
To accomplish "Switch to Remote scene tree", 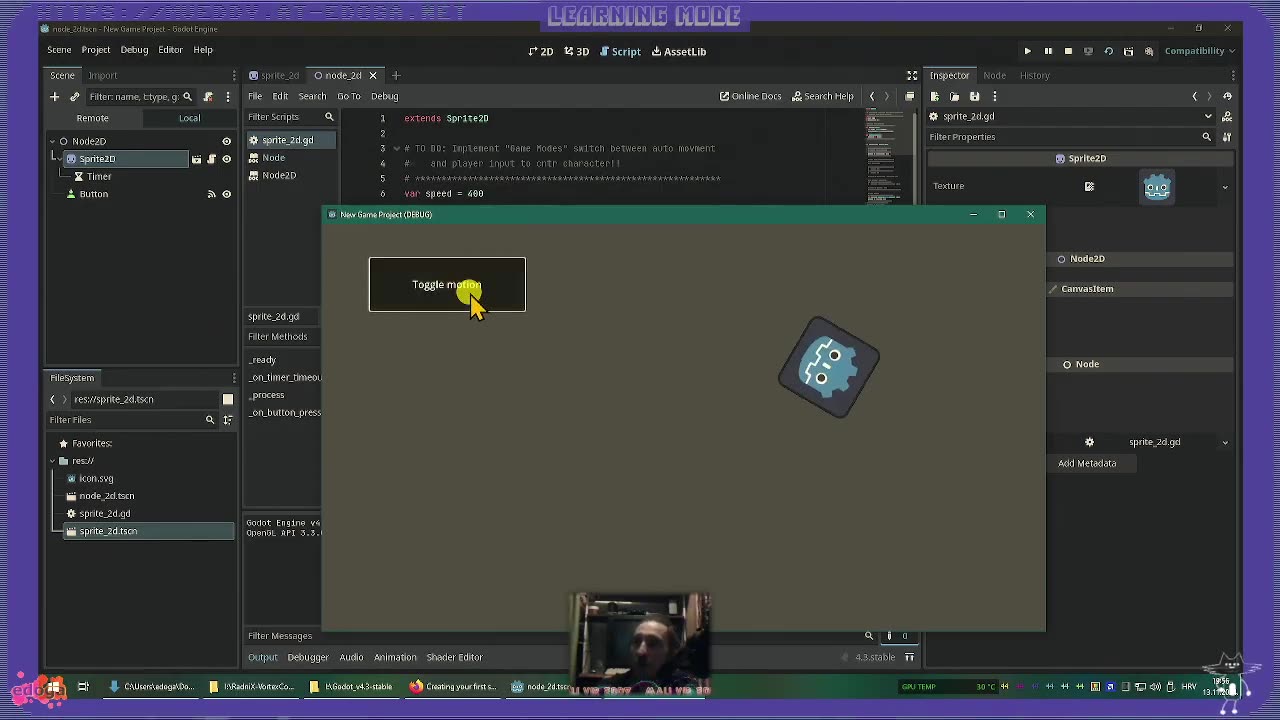I will coord(92,118).
